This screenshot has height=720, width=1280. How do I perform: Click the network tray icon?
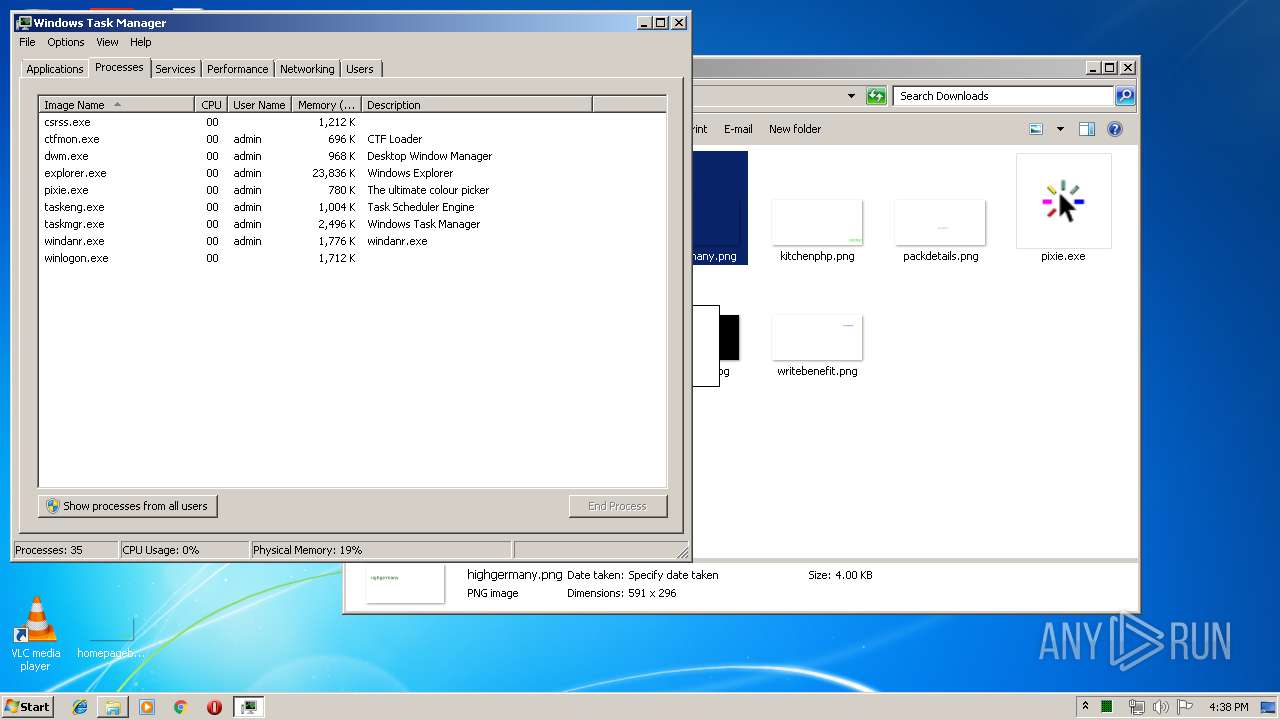point(1136,707)
